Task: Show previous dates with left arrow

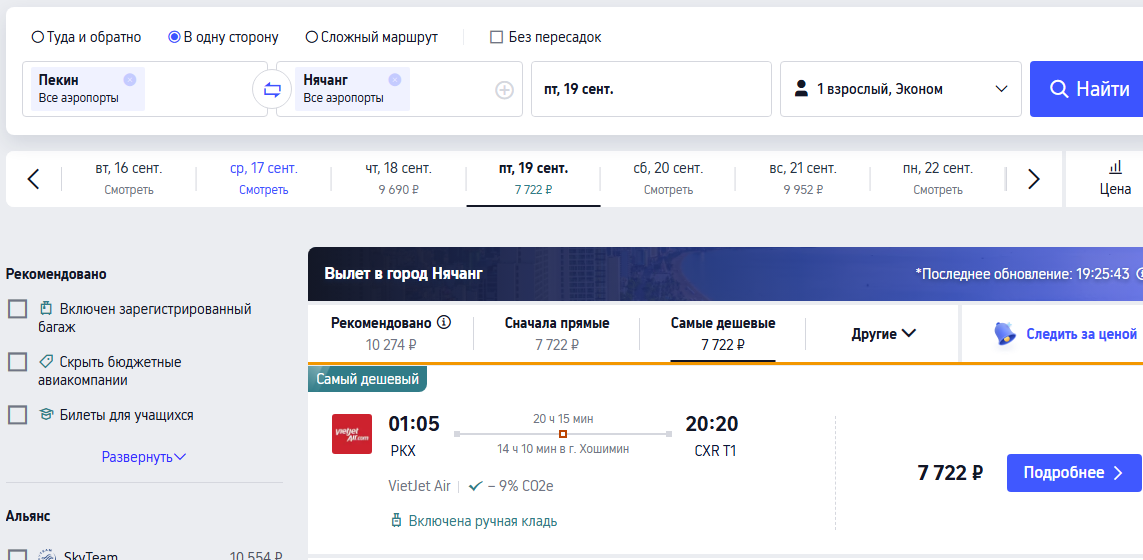Action: pyautogui.click(x=33, y=179)
